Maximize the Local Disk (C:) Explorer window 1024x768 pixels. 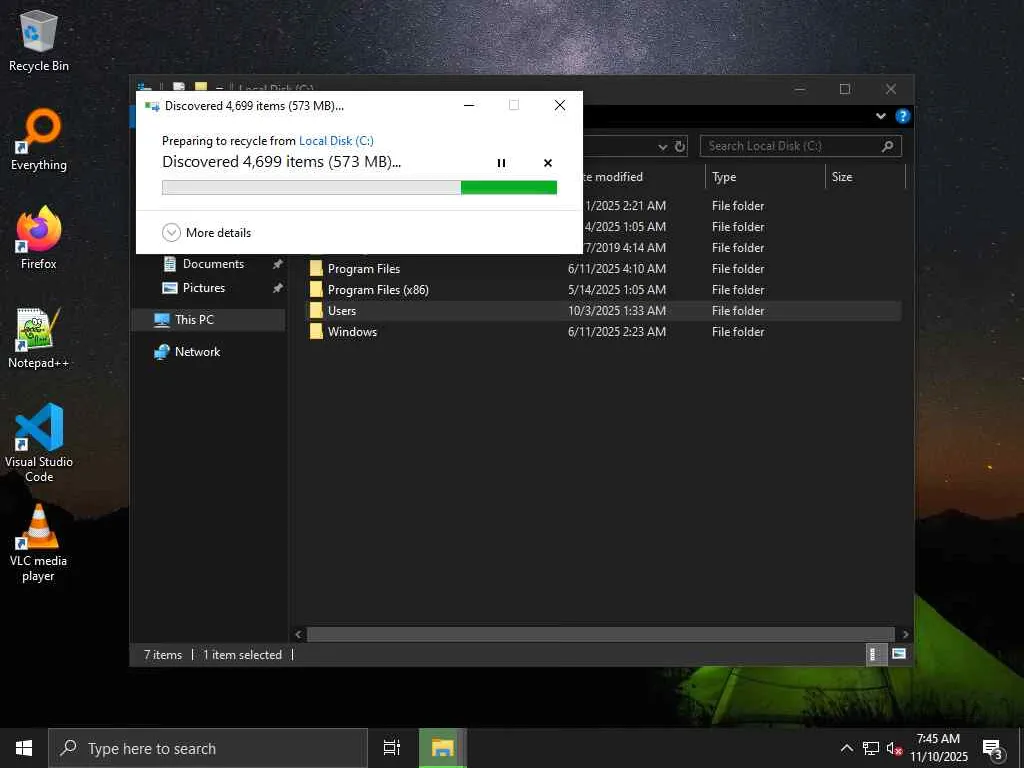pos(844,89)
